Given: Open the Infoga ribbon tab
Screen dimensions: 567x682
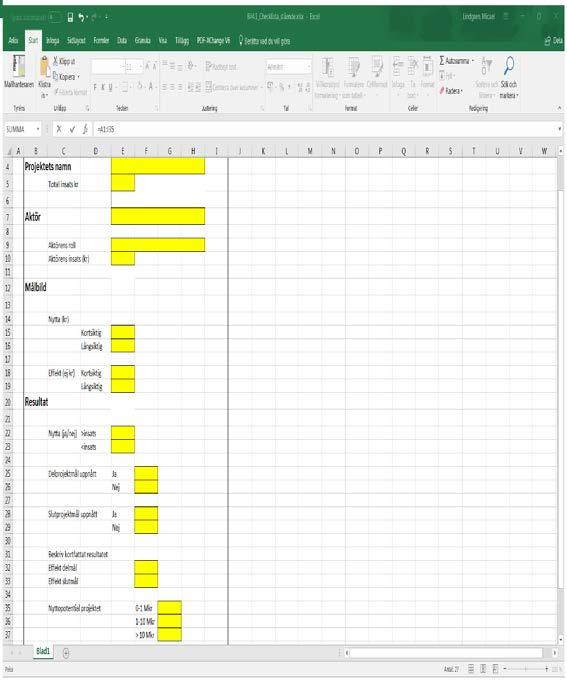Looking at the screenshot, I should pos(53,40).
